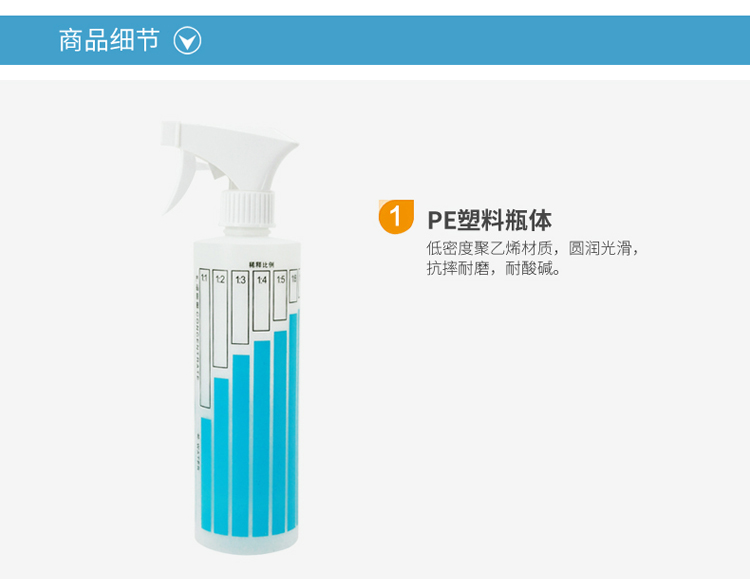Click the ribbed white bottle cap
This screenshot has height=579, width=750.
click(x=247, y=208)
